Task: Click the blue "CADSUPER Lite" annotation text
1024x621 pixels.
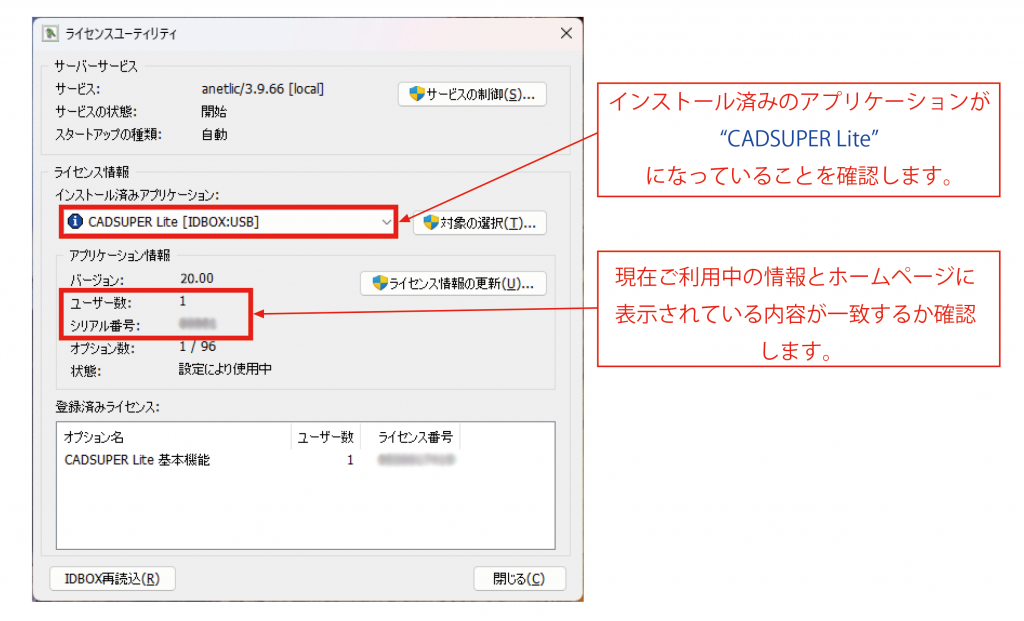Action: (x=797, y=138)
